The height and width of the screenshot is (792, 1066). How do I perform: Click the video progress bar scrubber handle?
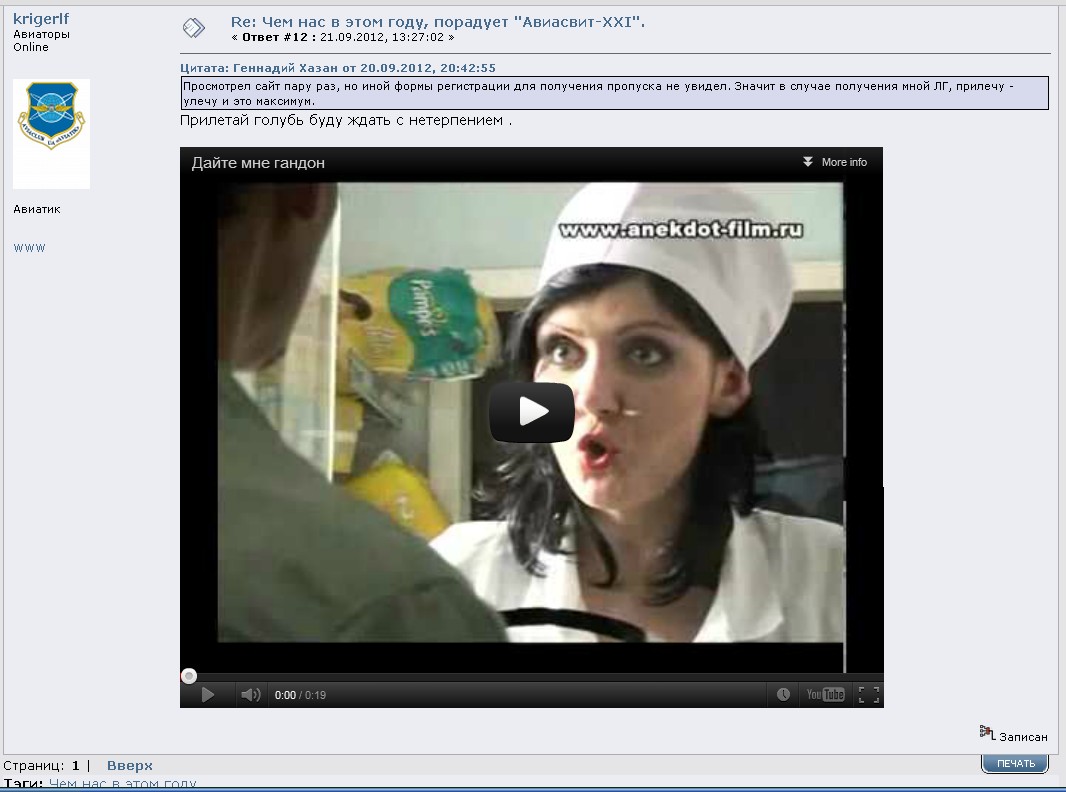[x=189, y=676]
